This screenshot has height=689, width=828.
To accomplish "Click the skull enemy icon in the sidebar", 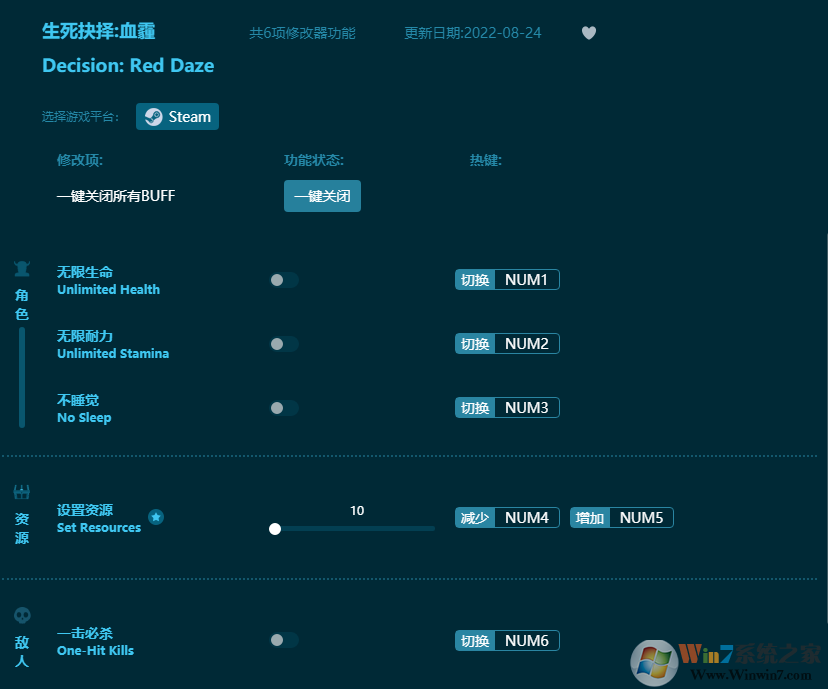I will point(21,615).
